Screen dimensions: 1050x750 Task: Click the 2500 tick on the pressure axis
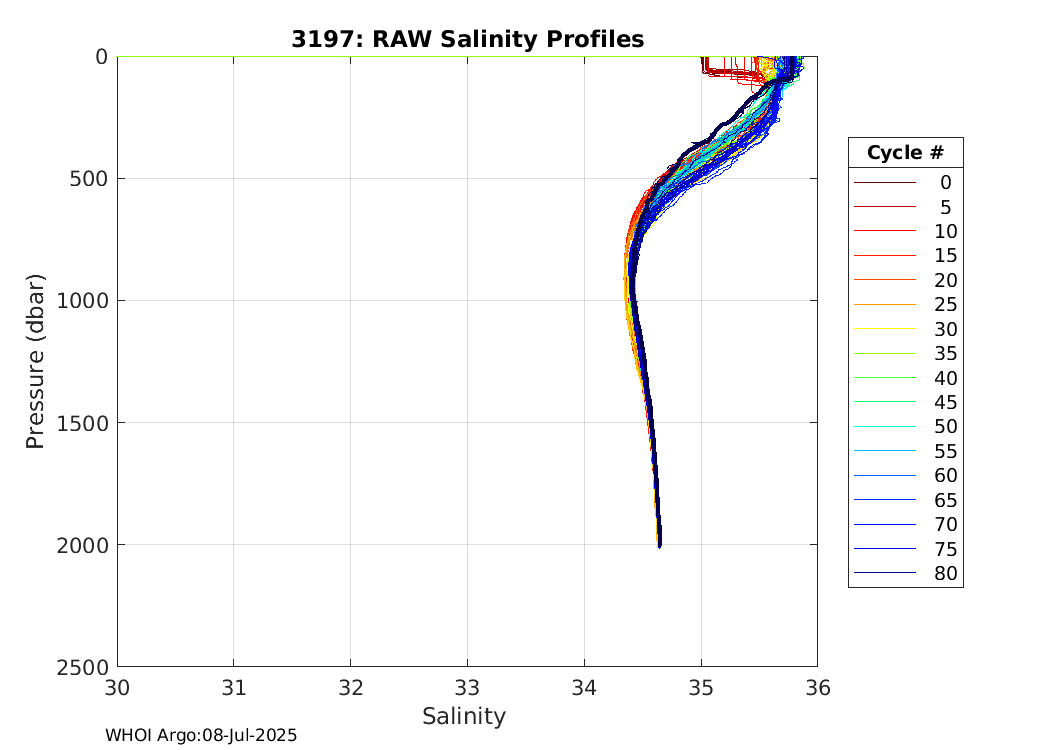pyautogui.click(x=87, y=667)
